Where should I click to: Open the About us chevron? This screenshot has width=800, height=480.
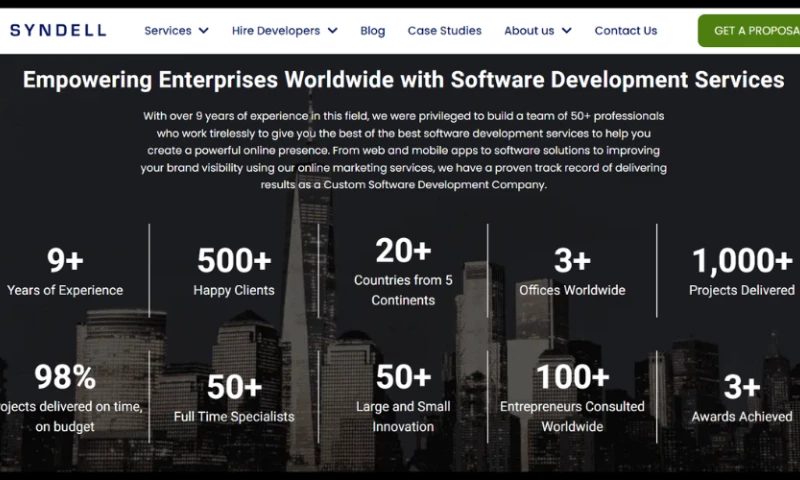tap(567, 31)
